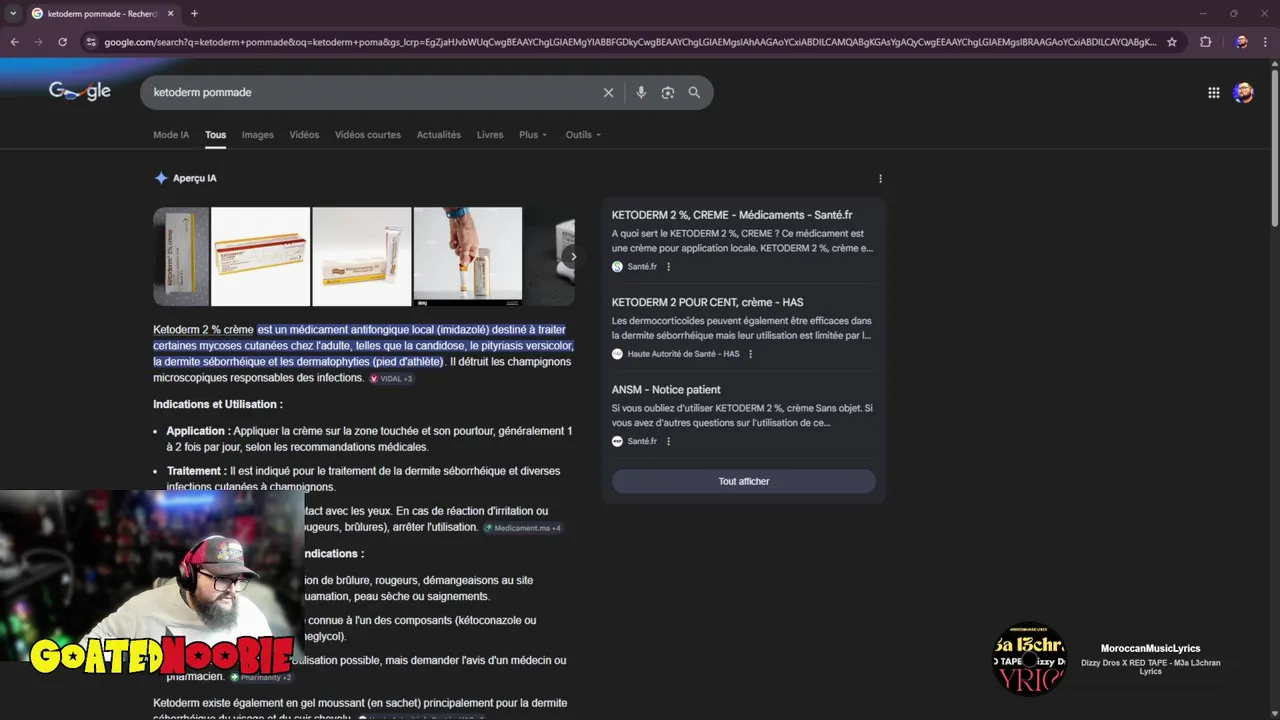Click Indications et Utilisation heading
Image resolution: width=1280 pixels, height=720 pixels.
click(218, 404)
